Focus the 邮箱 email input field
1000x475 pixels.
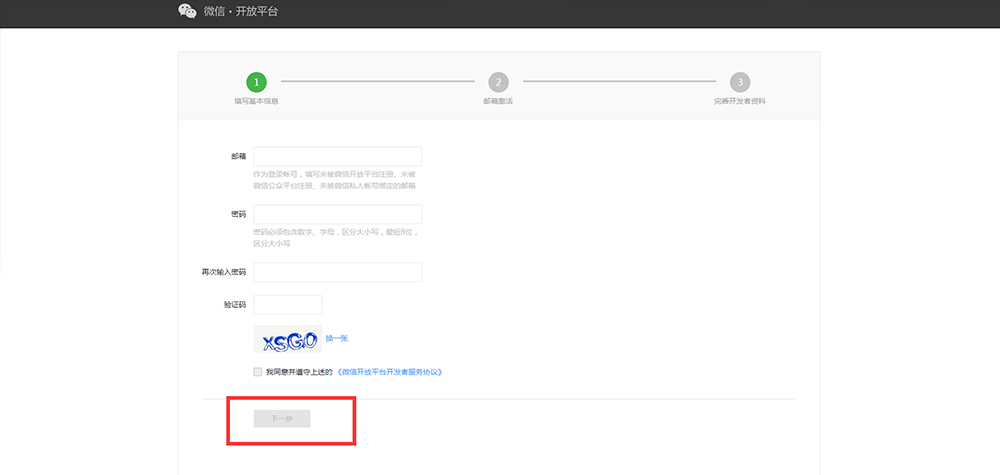pyautogui.click(x=337, y=156)
